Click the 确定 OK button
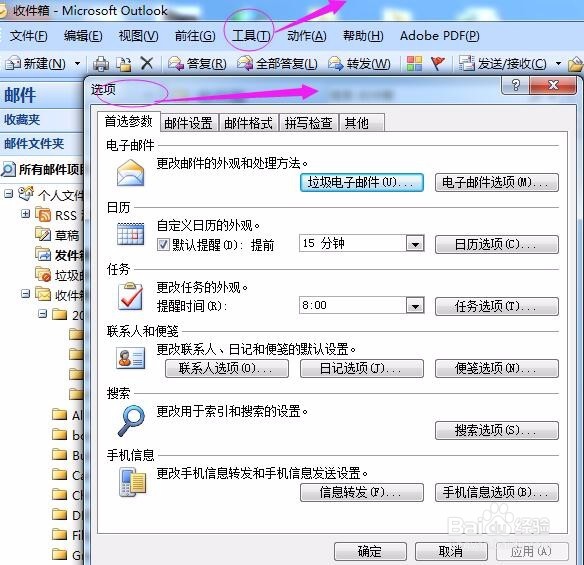Image resolution: width=584 pixels, height=565 pixels. coord(370,551)
